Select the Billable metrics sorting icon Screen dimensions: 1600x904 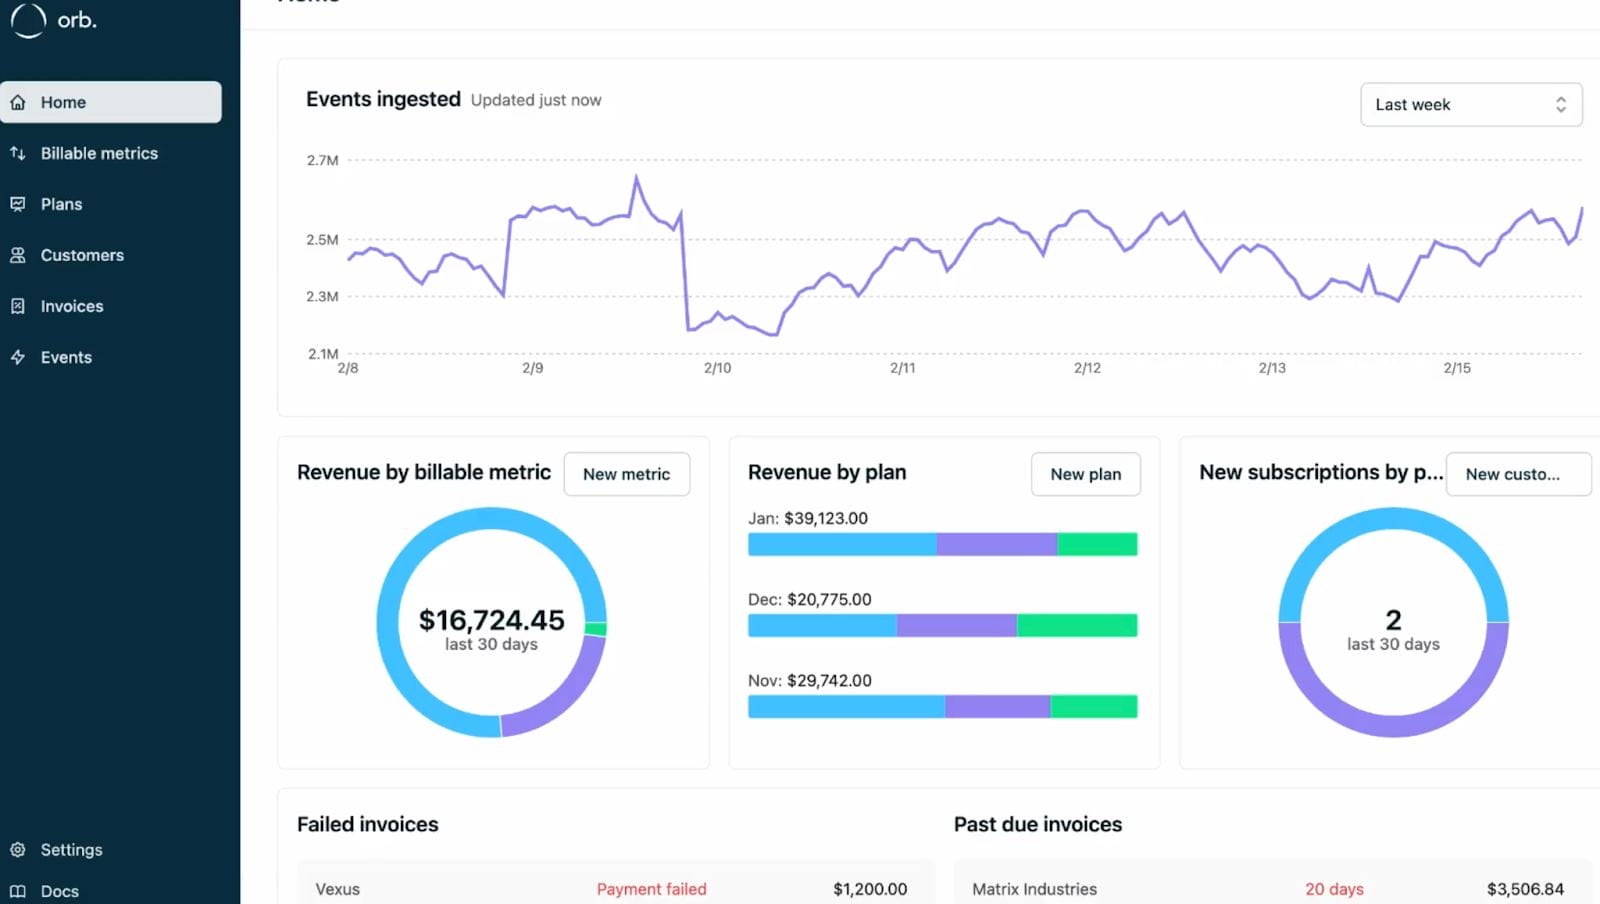click(x=18, y=152)
